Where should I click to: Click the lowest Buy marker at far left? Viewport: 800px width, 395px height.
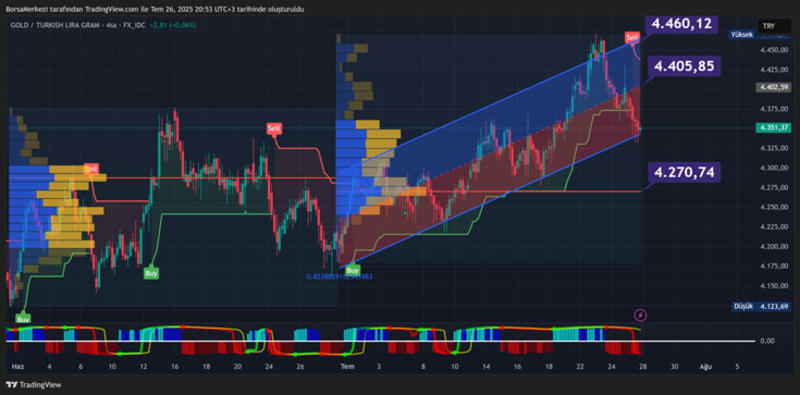click(23, 319)
